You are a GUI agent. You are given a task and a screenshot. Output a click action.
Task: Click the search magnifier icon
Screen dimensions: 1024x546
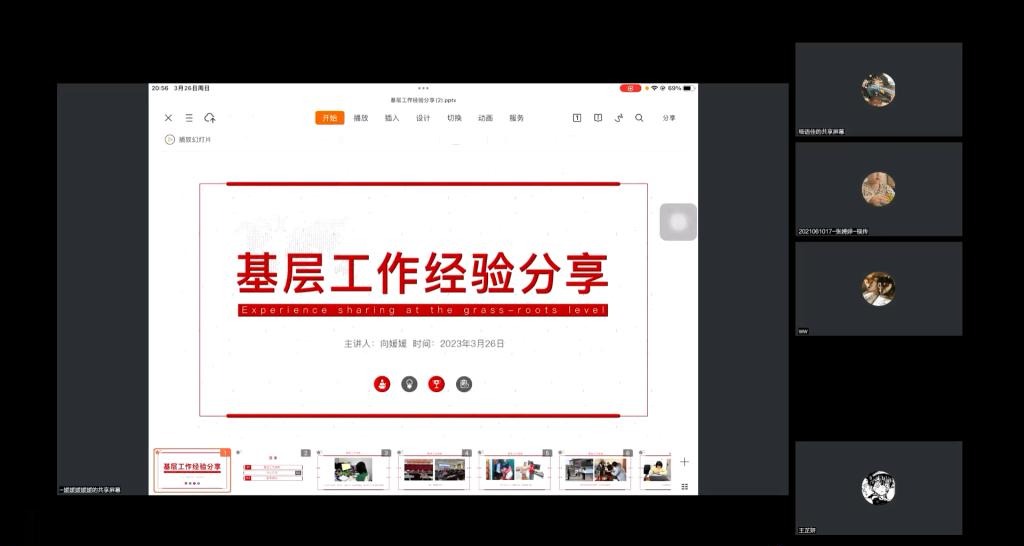pyautogui.click(x=639, y=118)
